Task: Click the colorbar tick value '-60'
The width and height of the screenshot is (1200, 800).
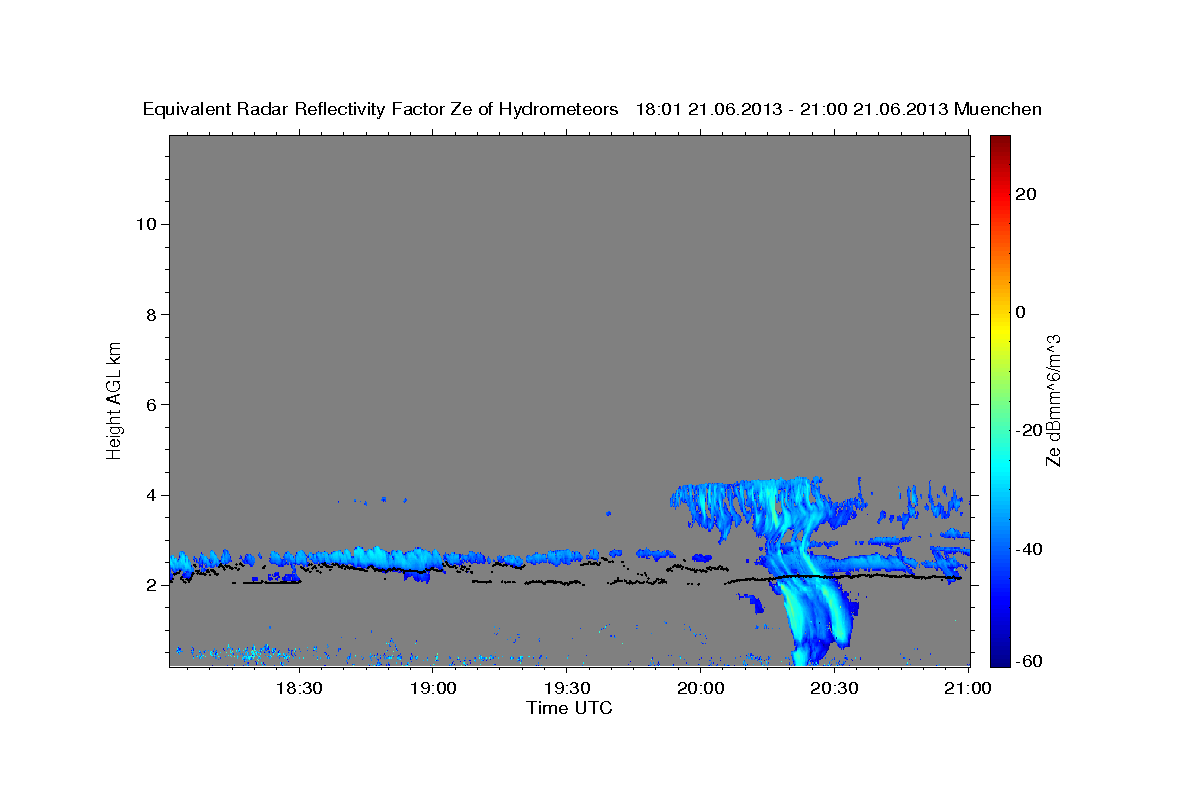Action: coord(1028,661)
